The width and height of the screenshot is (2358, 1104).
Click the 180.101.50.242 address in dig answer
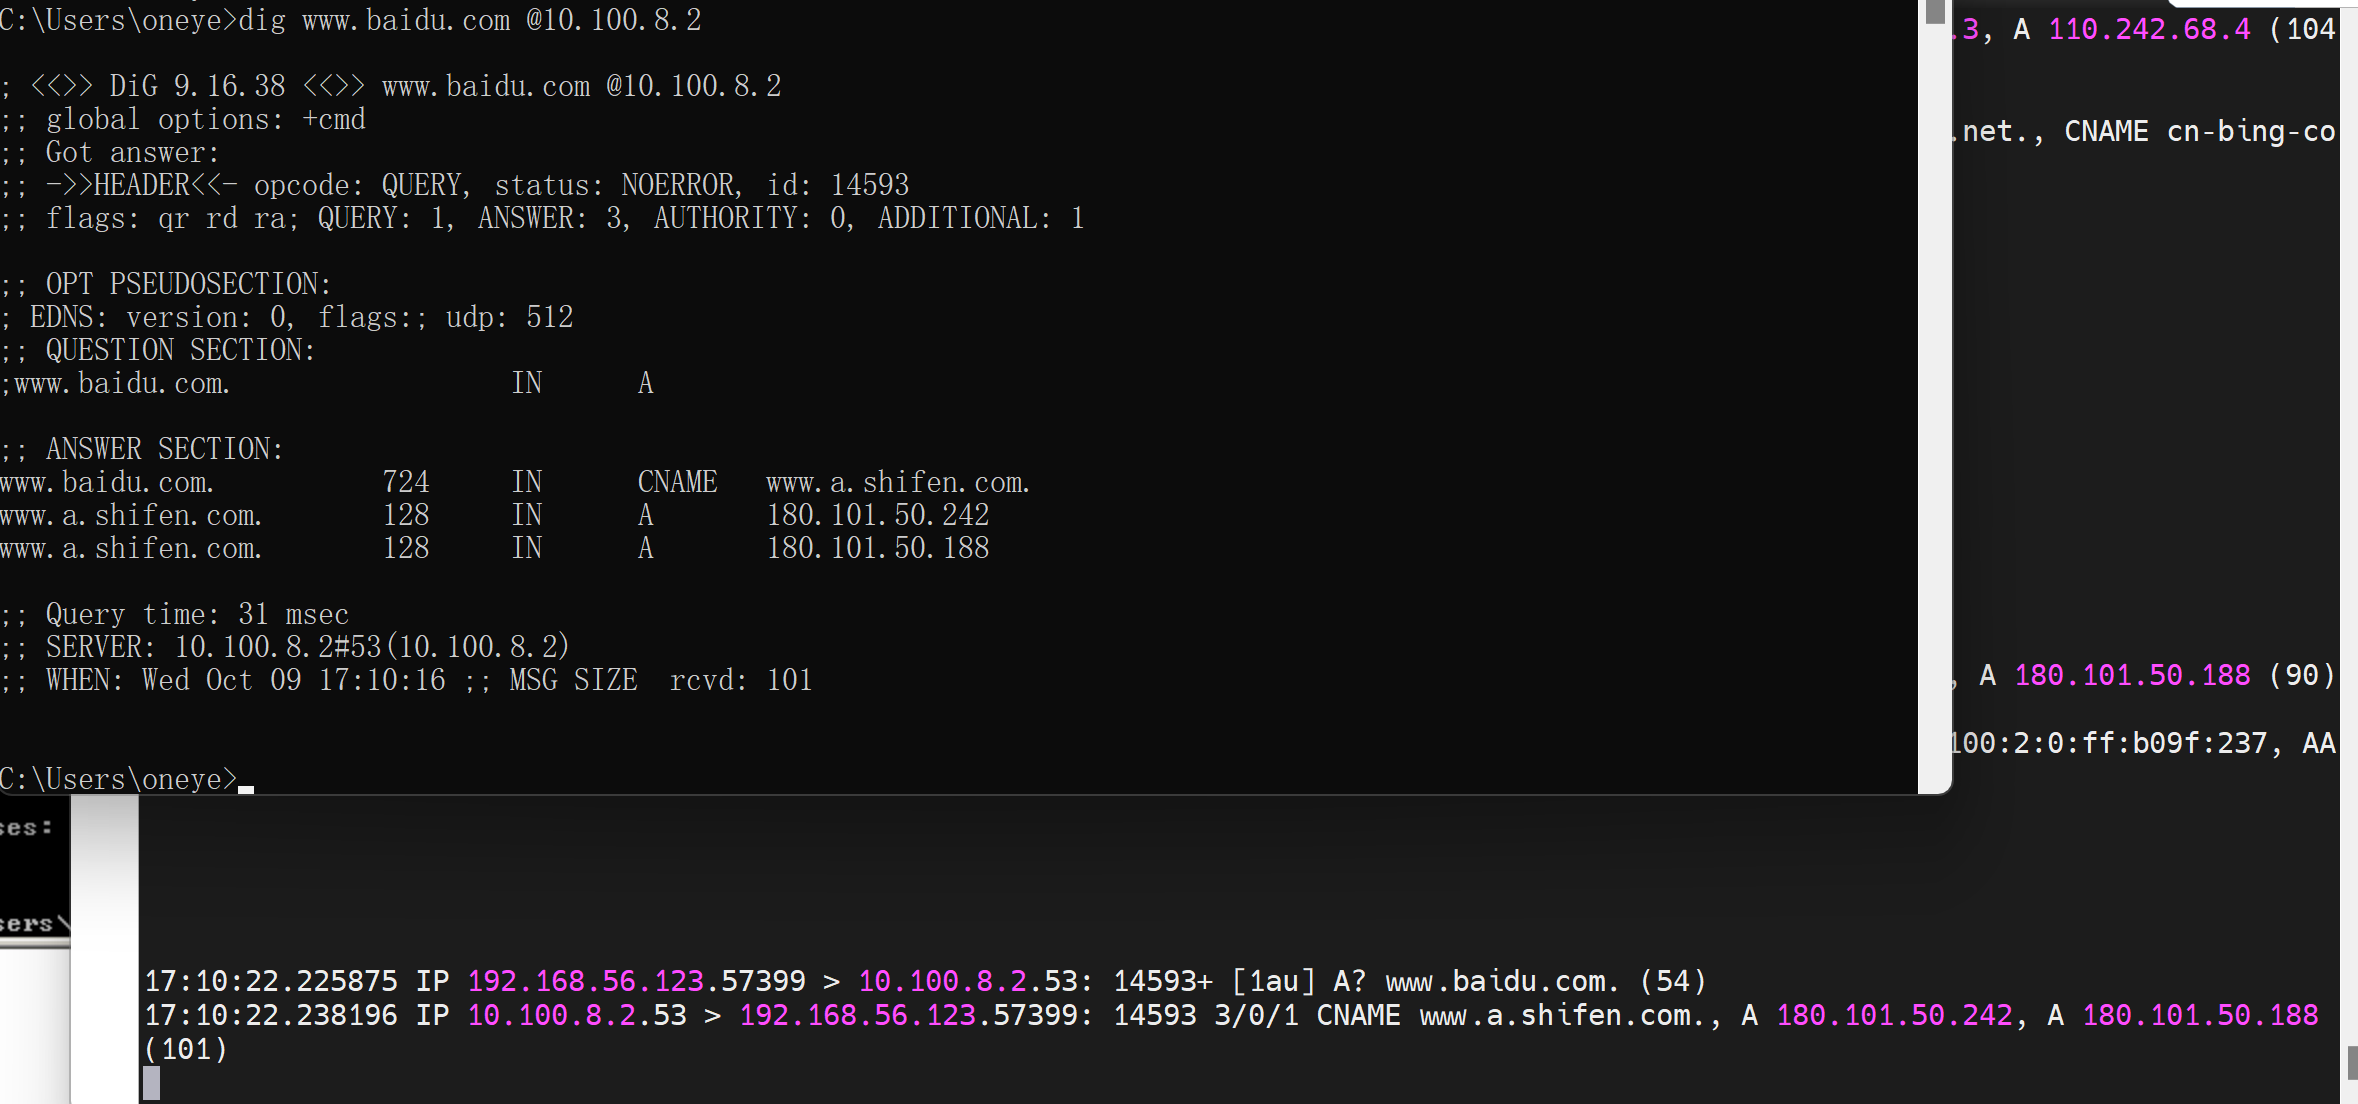[877, 515]
